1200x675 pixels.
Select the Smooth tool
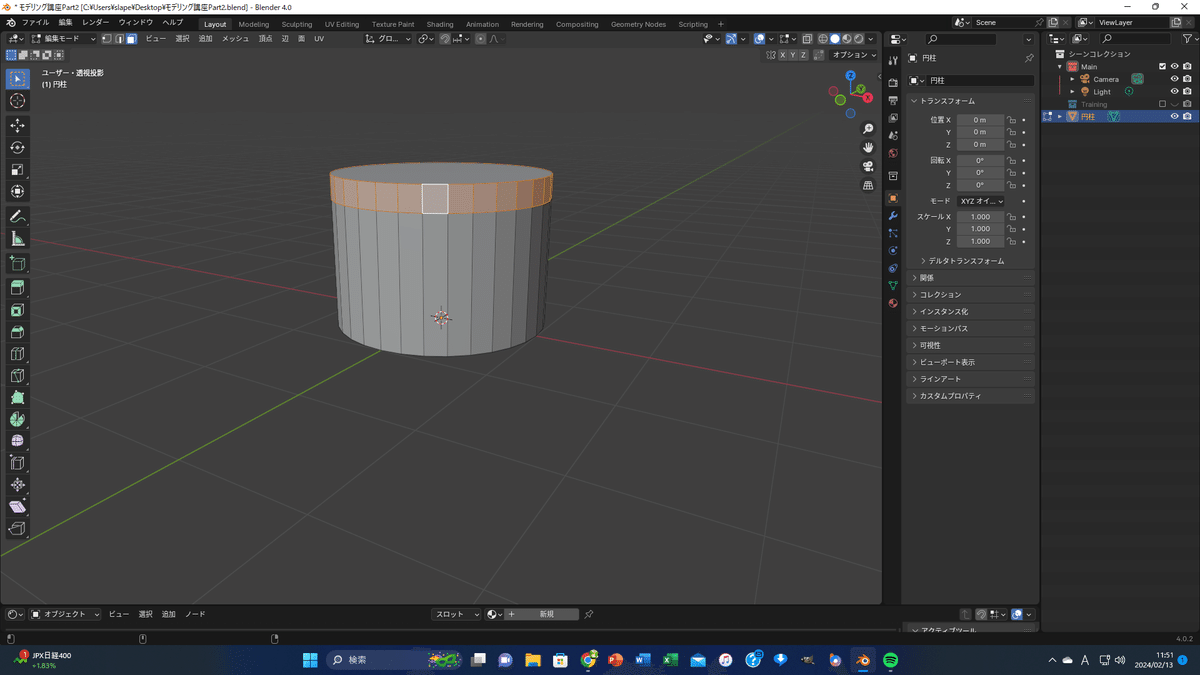point(17,441)
